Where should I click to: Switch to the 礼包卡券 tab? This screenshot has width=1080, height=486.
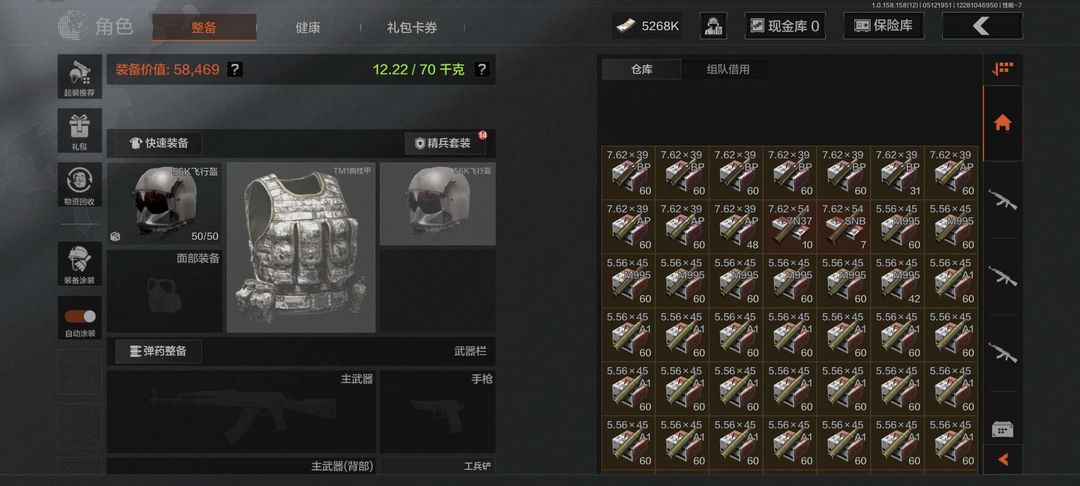(412, 28)
